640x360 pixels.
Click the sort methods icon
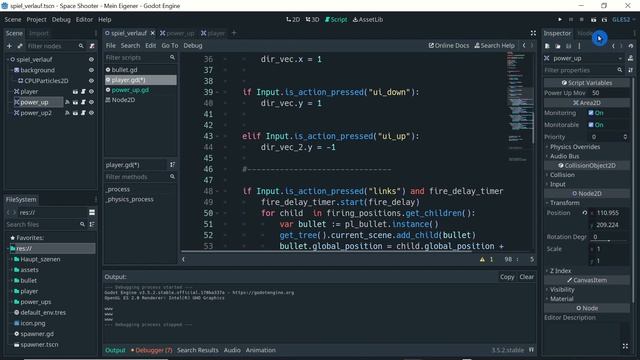click(172, 164)
